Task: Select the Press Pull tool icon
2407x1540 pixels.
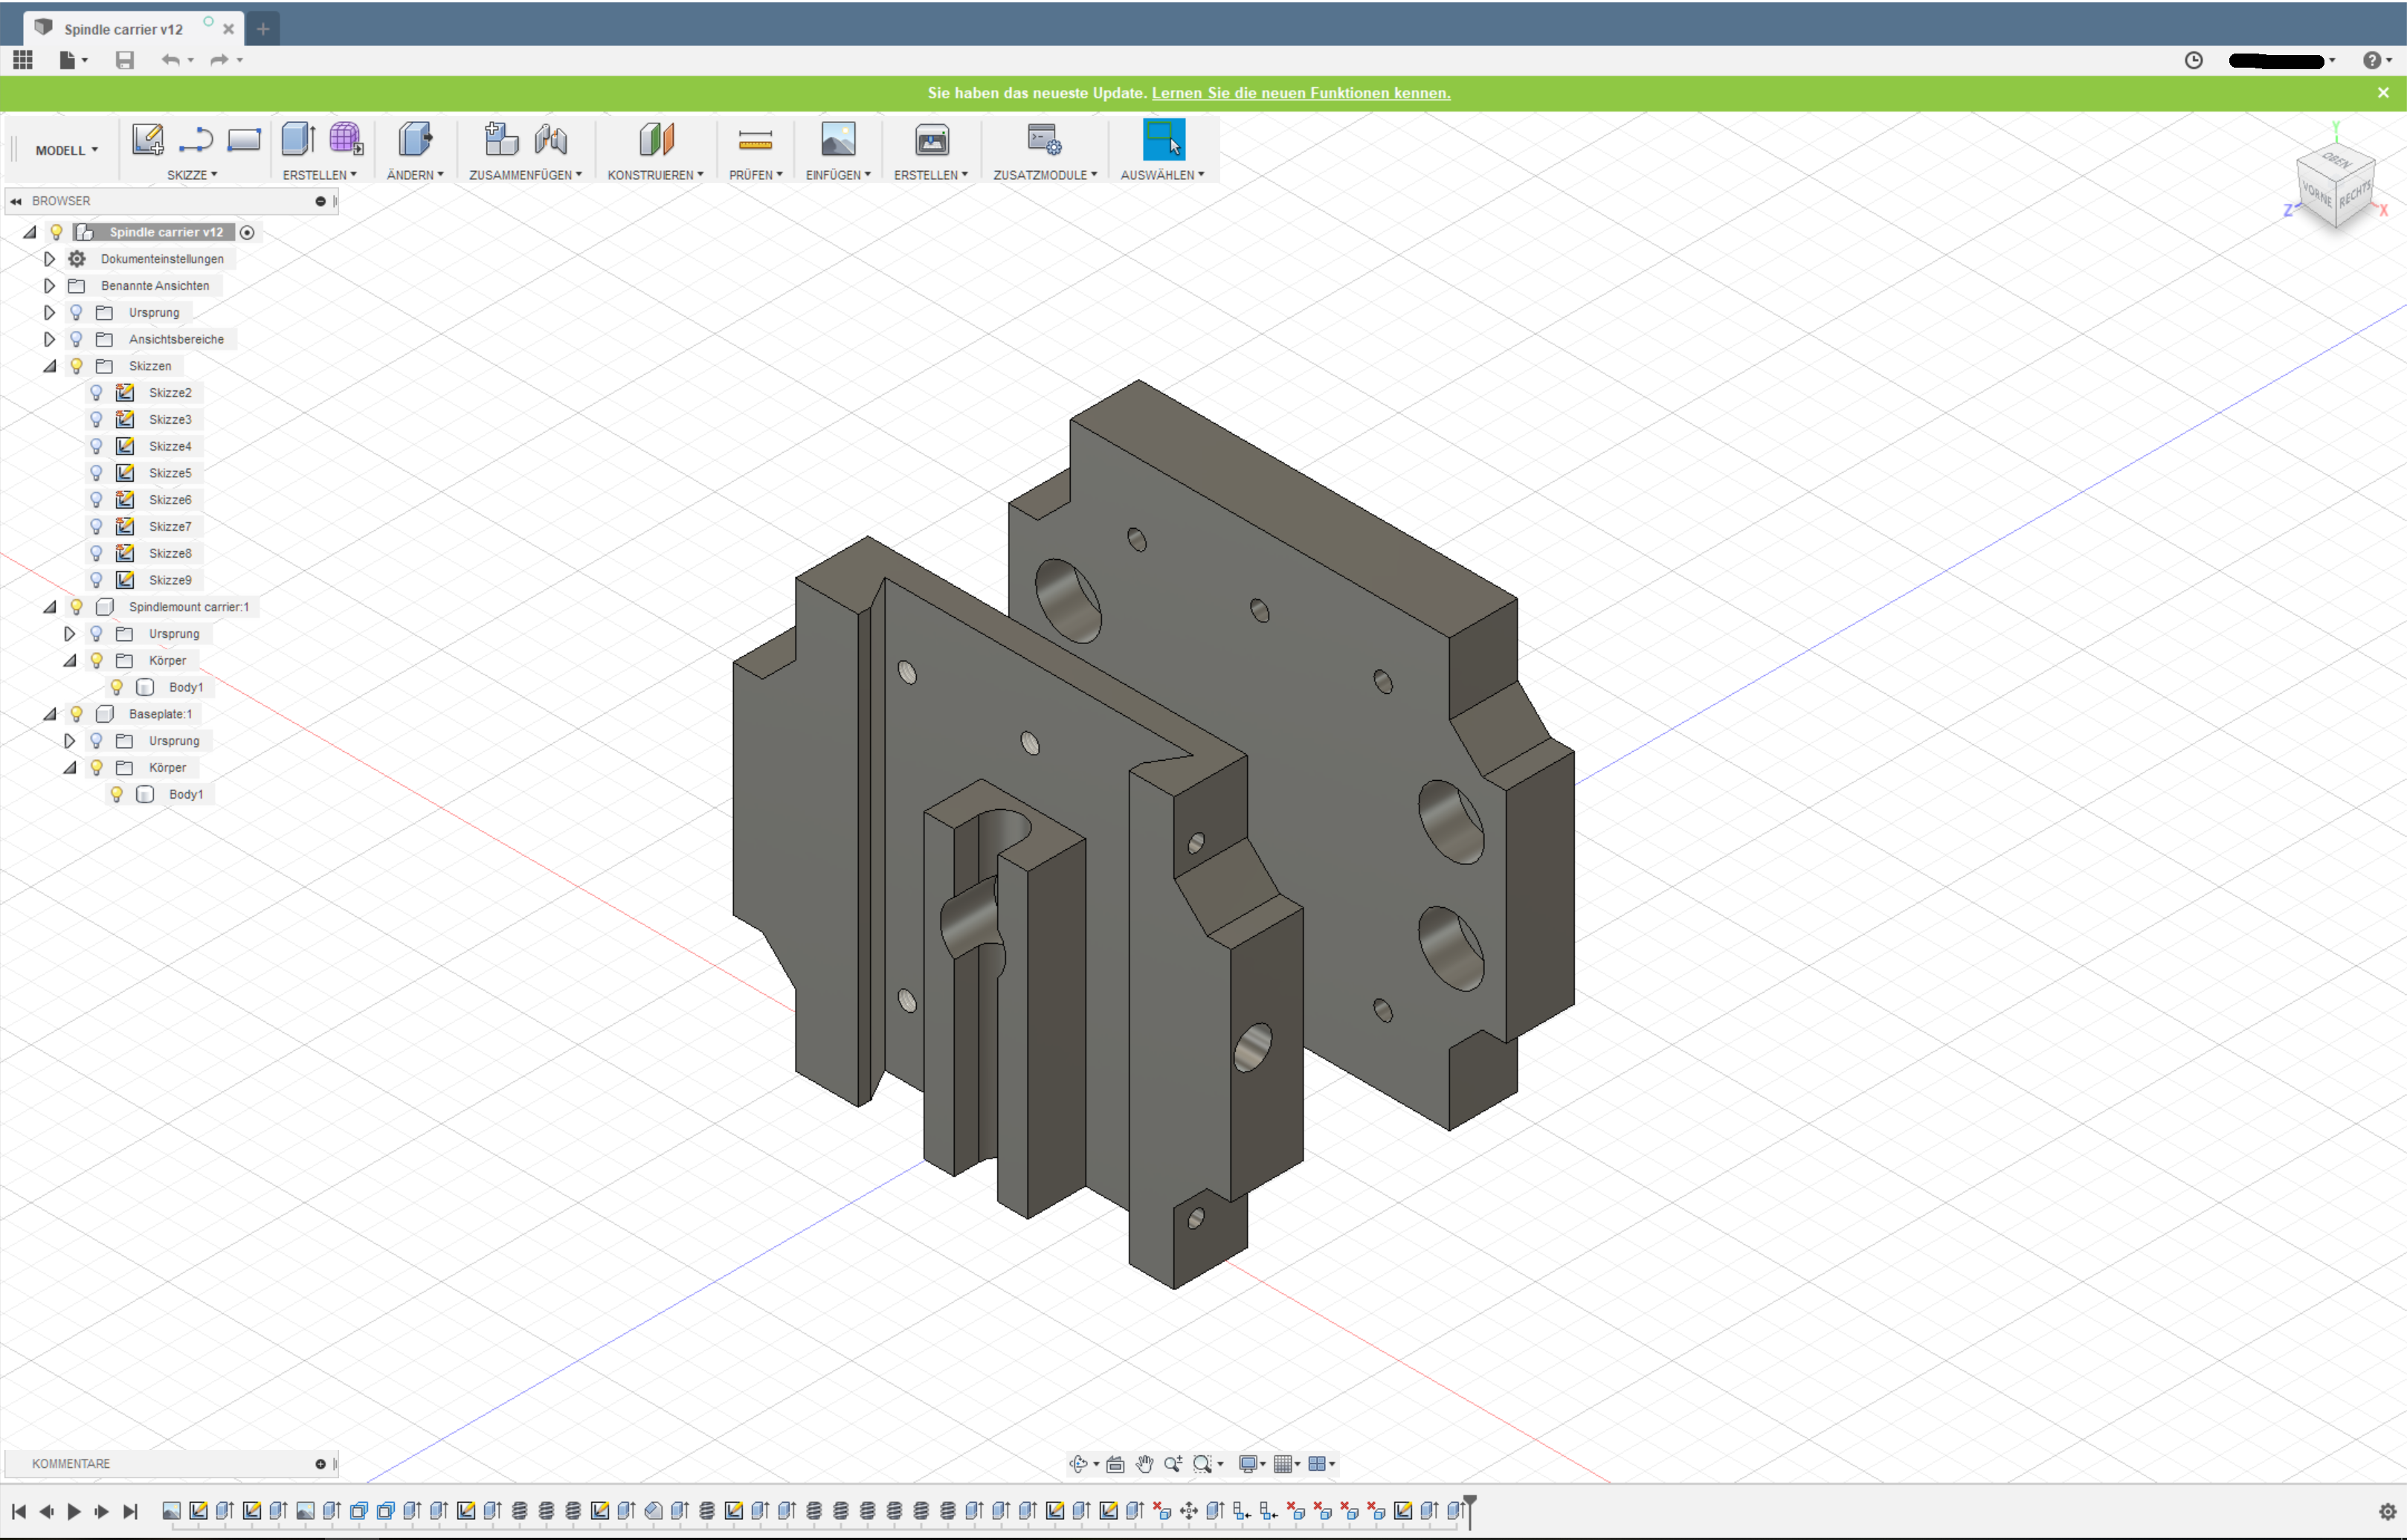Action: 415,139
